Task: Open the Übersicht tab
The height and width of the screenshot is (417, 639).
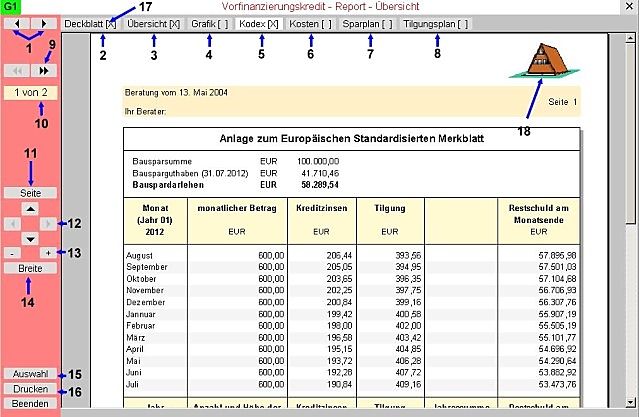Action: (153, 23)
